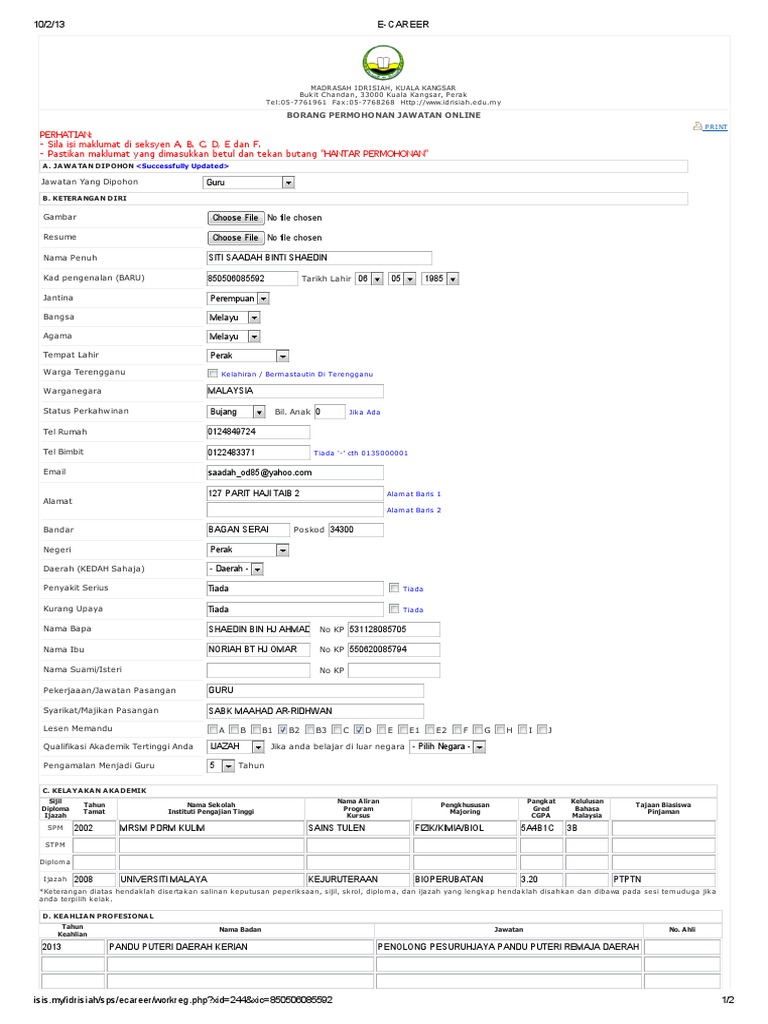Tick licence class B checkbox
768x1024 pixels.
pos(234,729)
